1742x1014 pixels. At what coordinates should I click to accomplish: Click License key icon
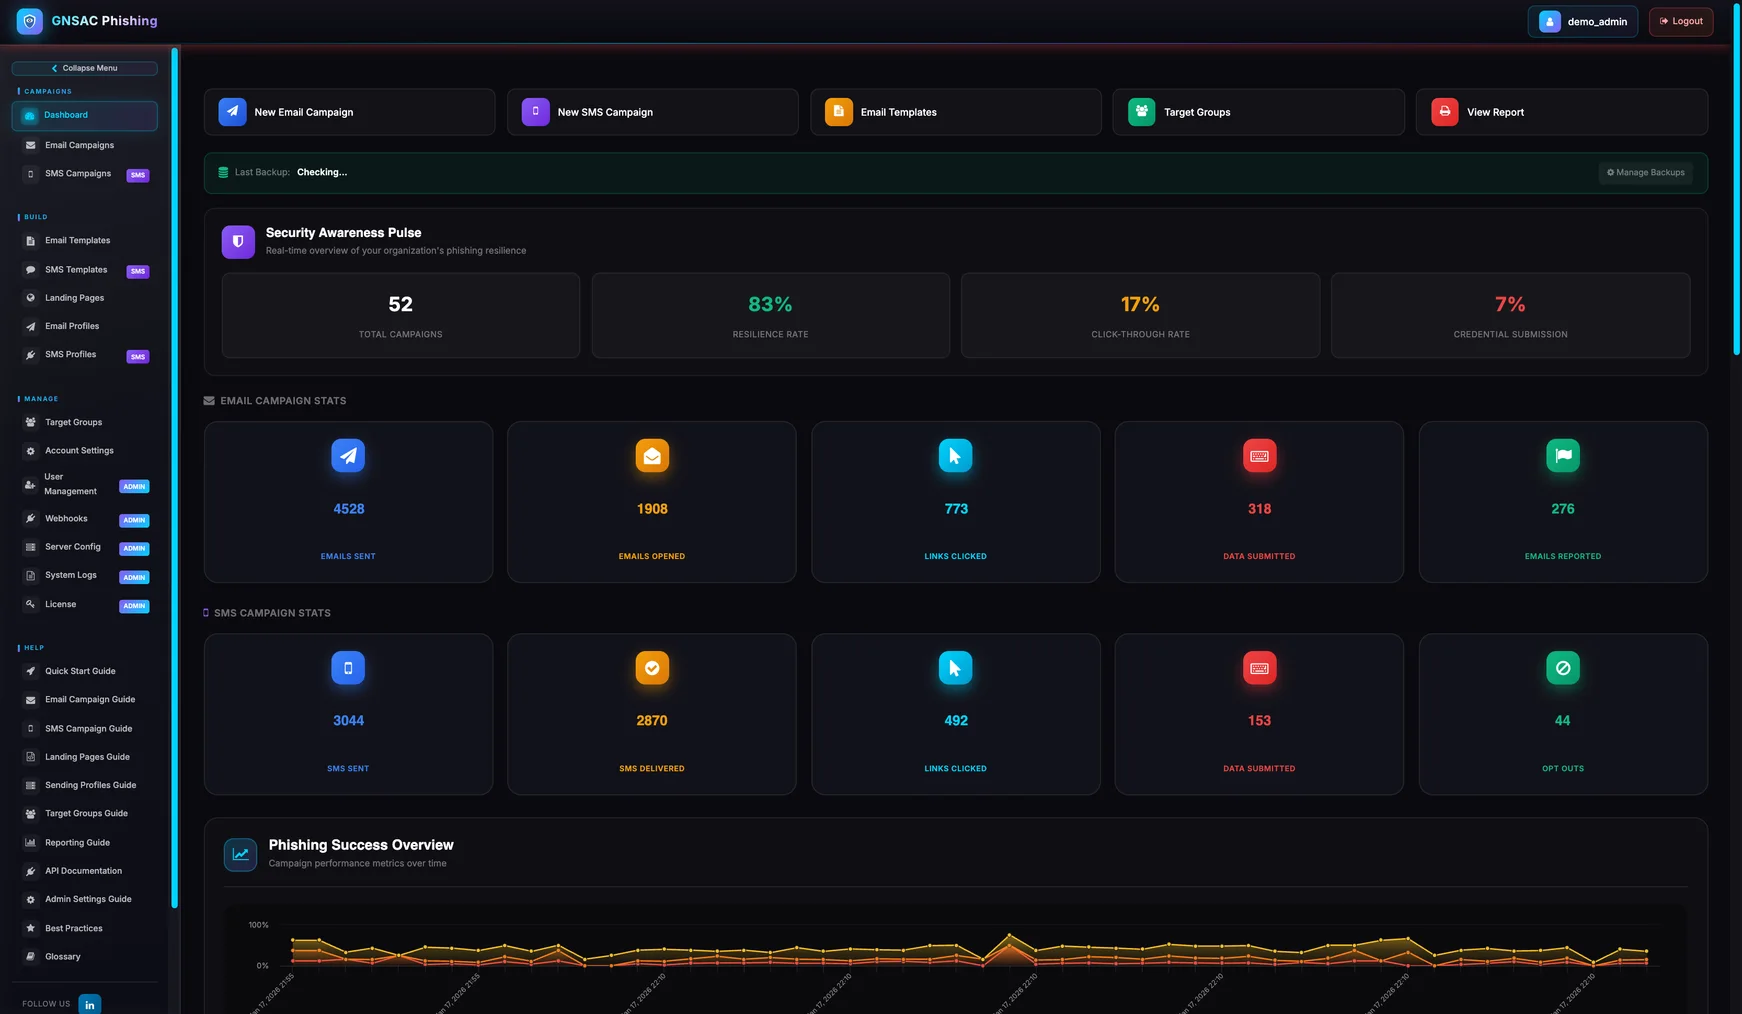[x=30, y=604]
